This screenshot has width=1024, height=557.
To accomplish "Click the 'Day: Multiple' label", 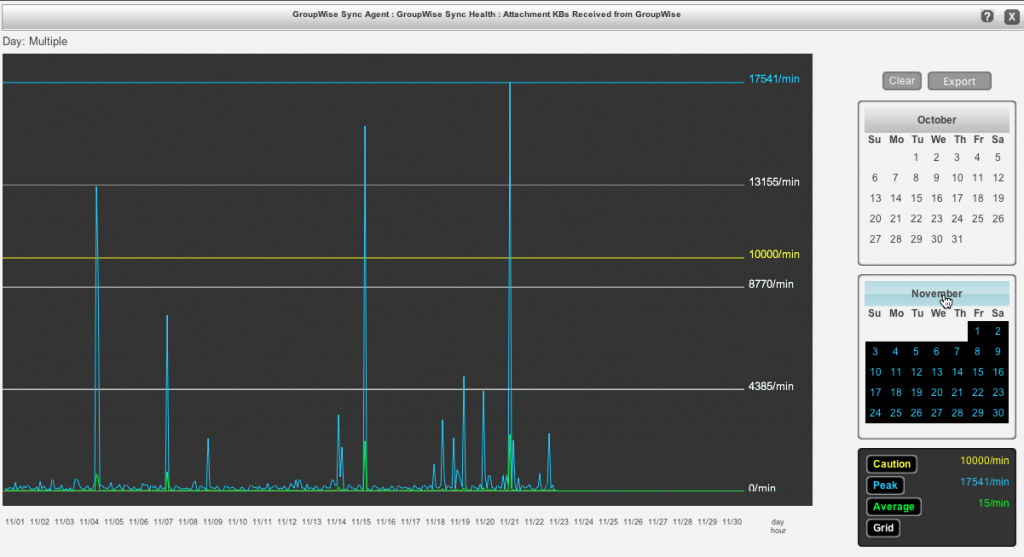I will [x=35, y=41].
